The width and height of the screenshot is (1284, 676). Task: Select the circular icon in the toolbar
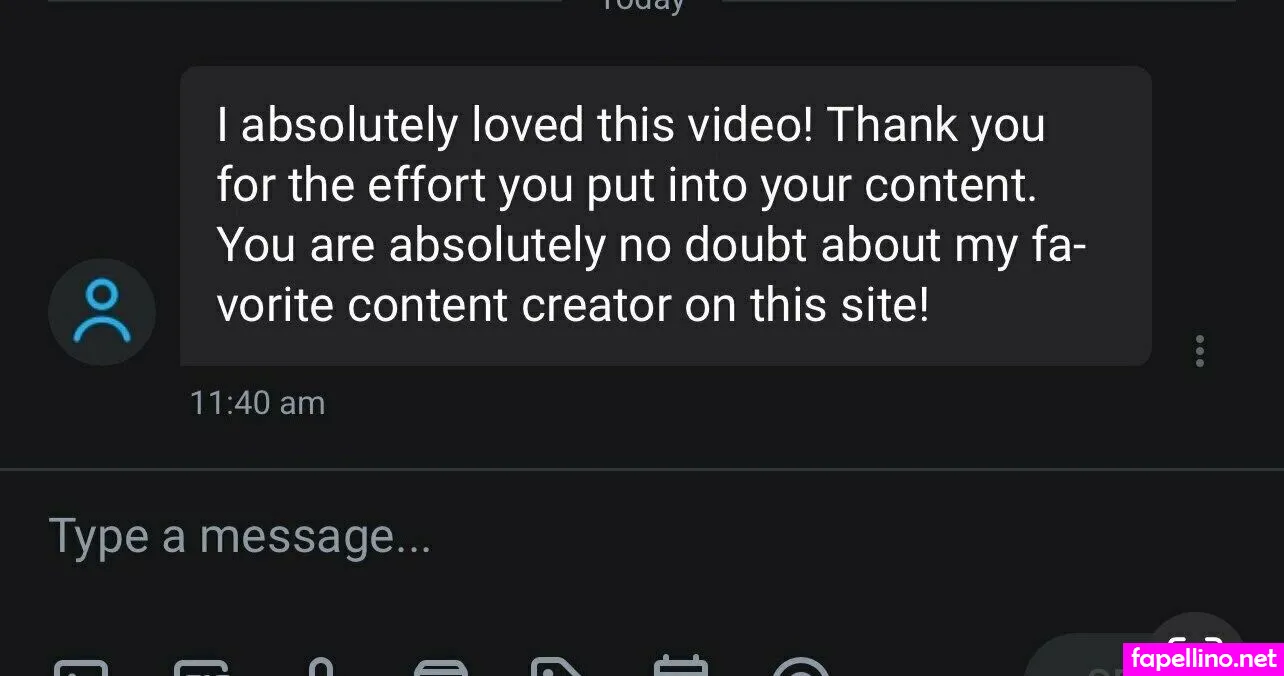coord(800,667)
